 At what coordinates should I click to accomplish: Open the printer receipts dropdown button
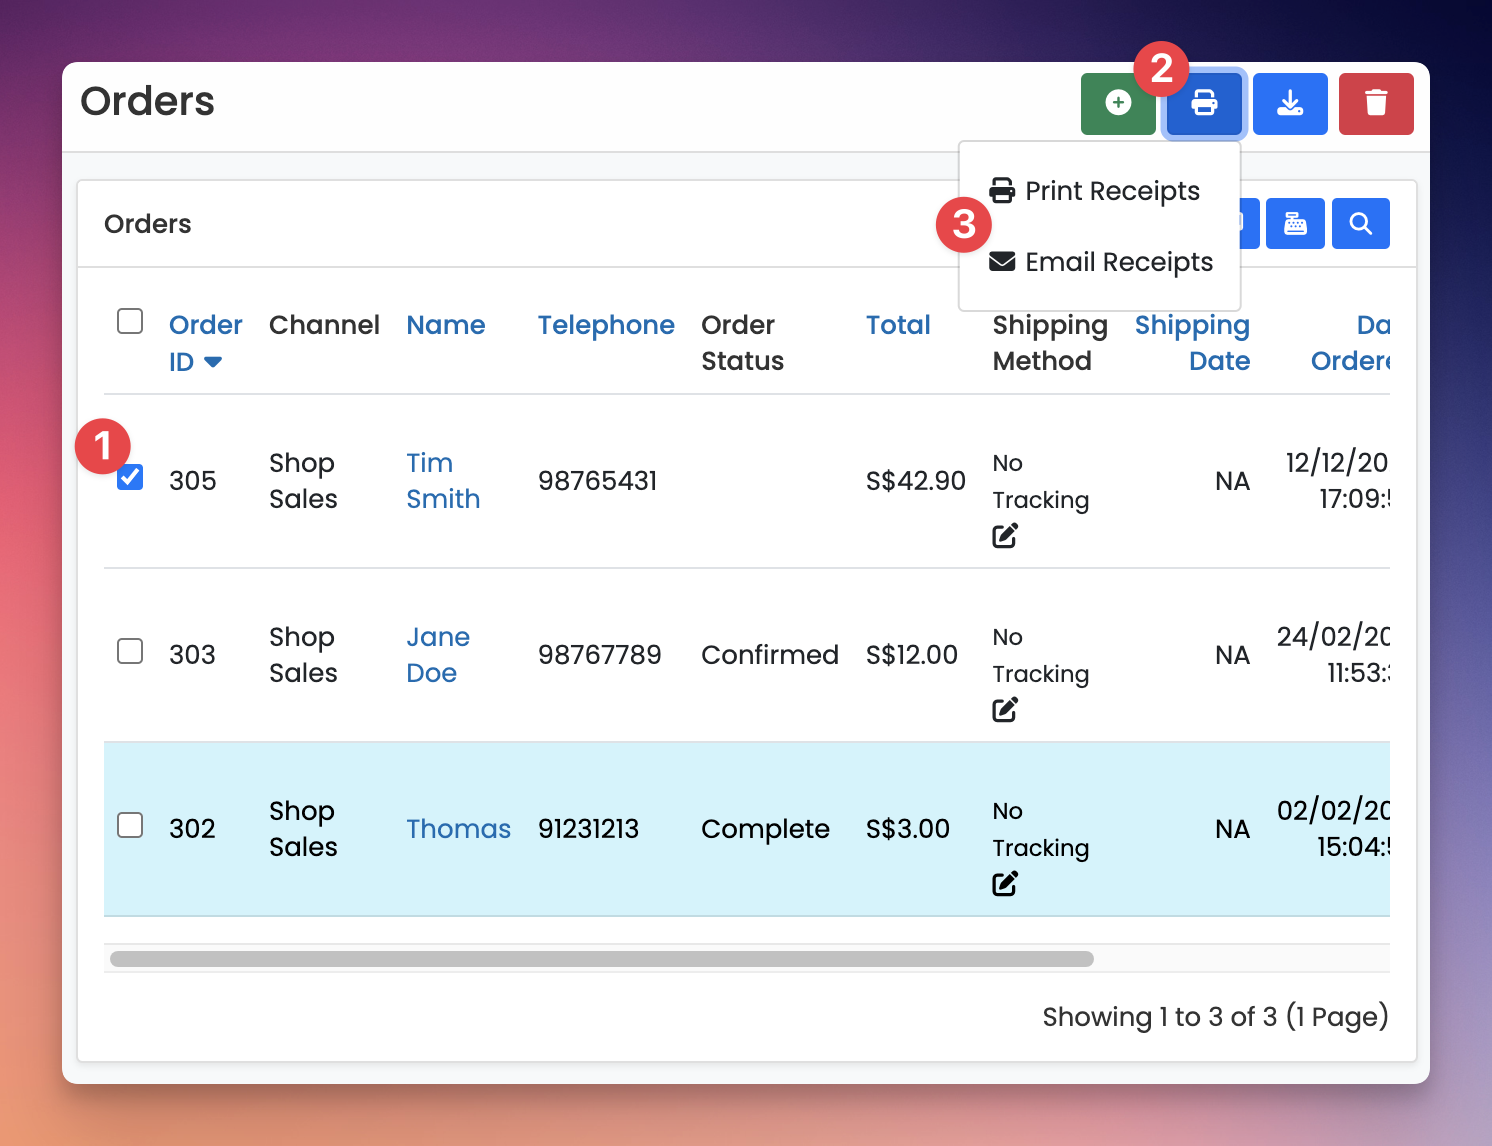tap(1204, 103)
